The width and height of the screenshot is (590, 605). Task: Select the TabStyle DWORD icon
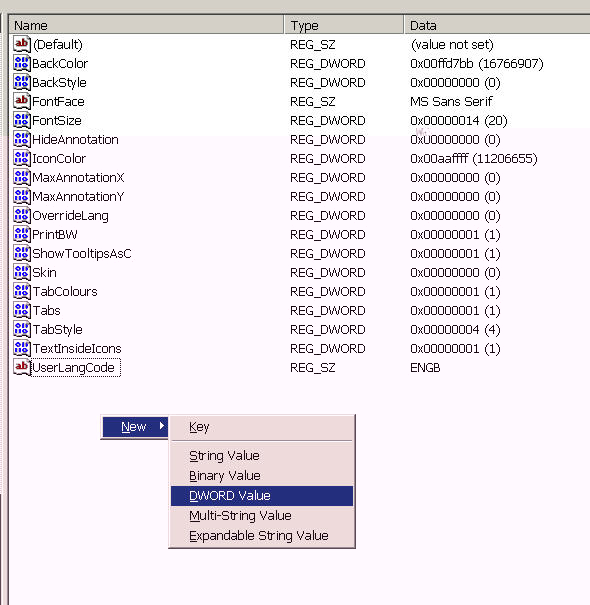pyautogui.click(x=22, y=329)
